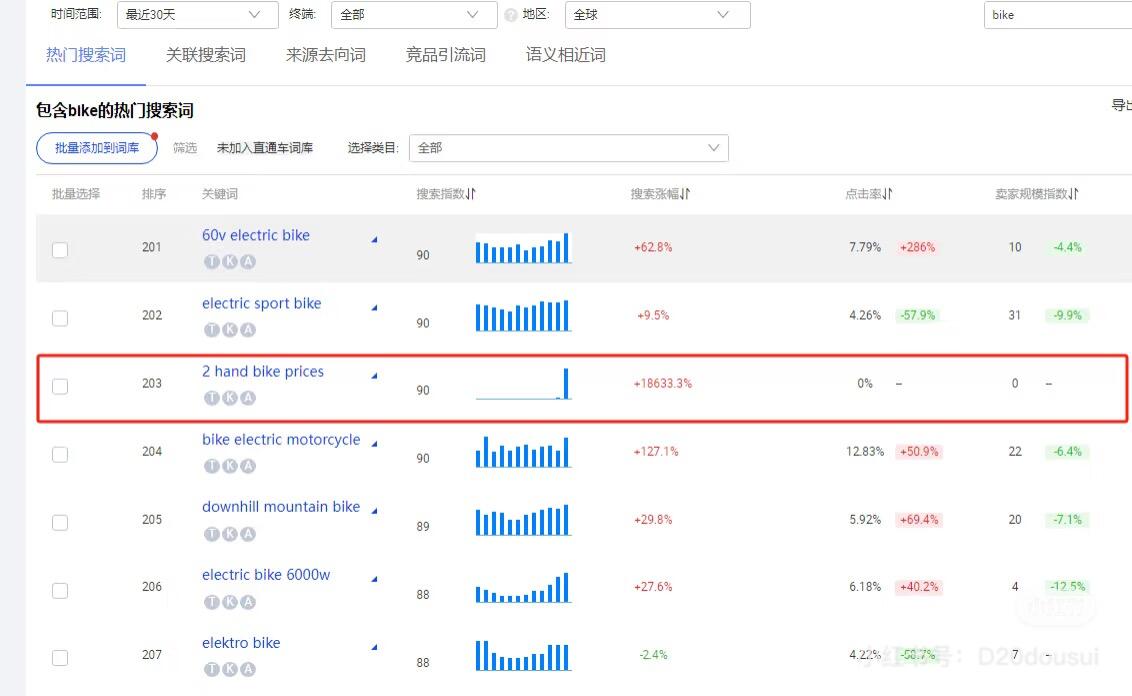Click K badge under electric bike 6000w
This screenshot has width=1132, height=696.
[230, 601]
